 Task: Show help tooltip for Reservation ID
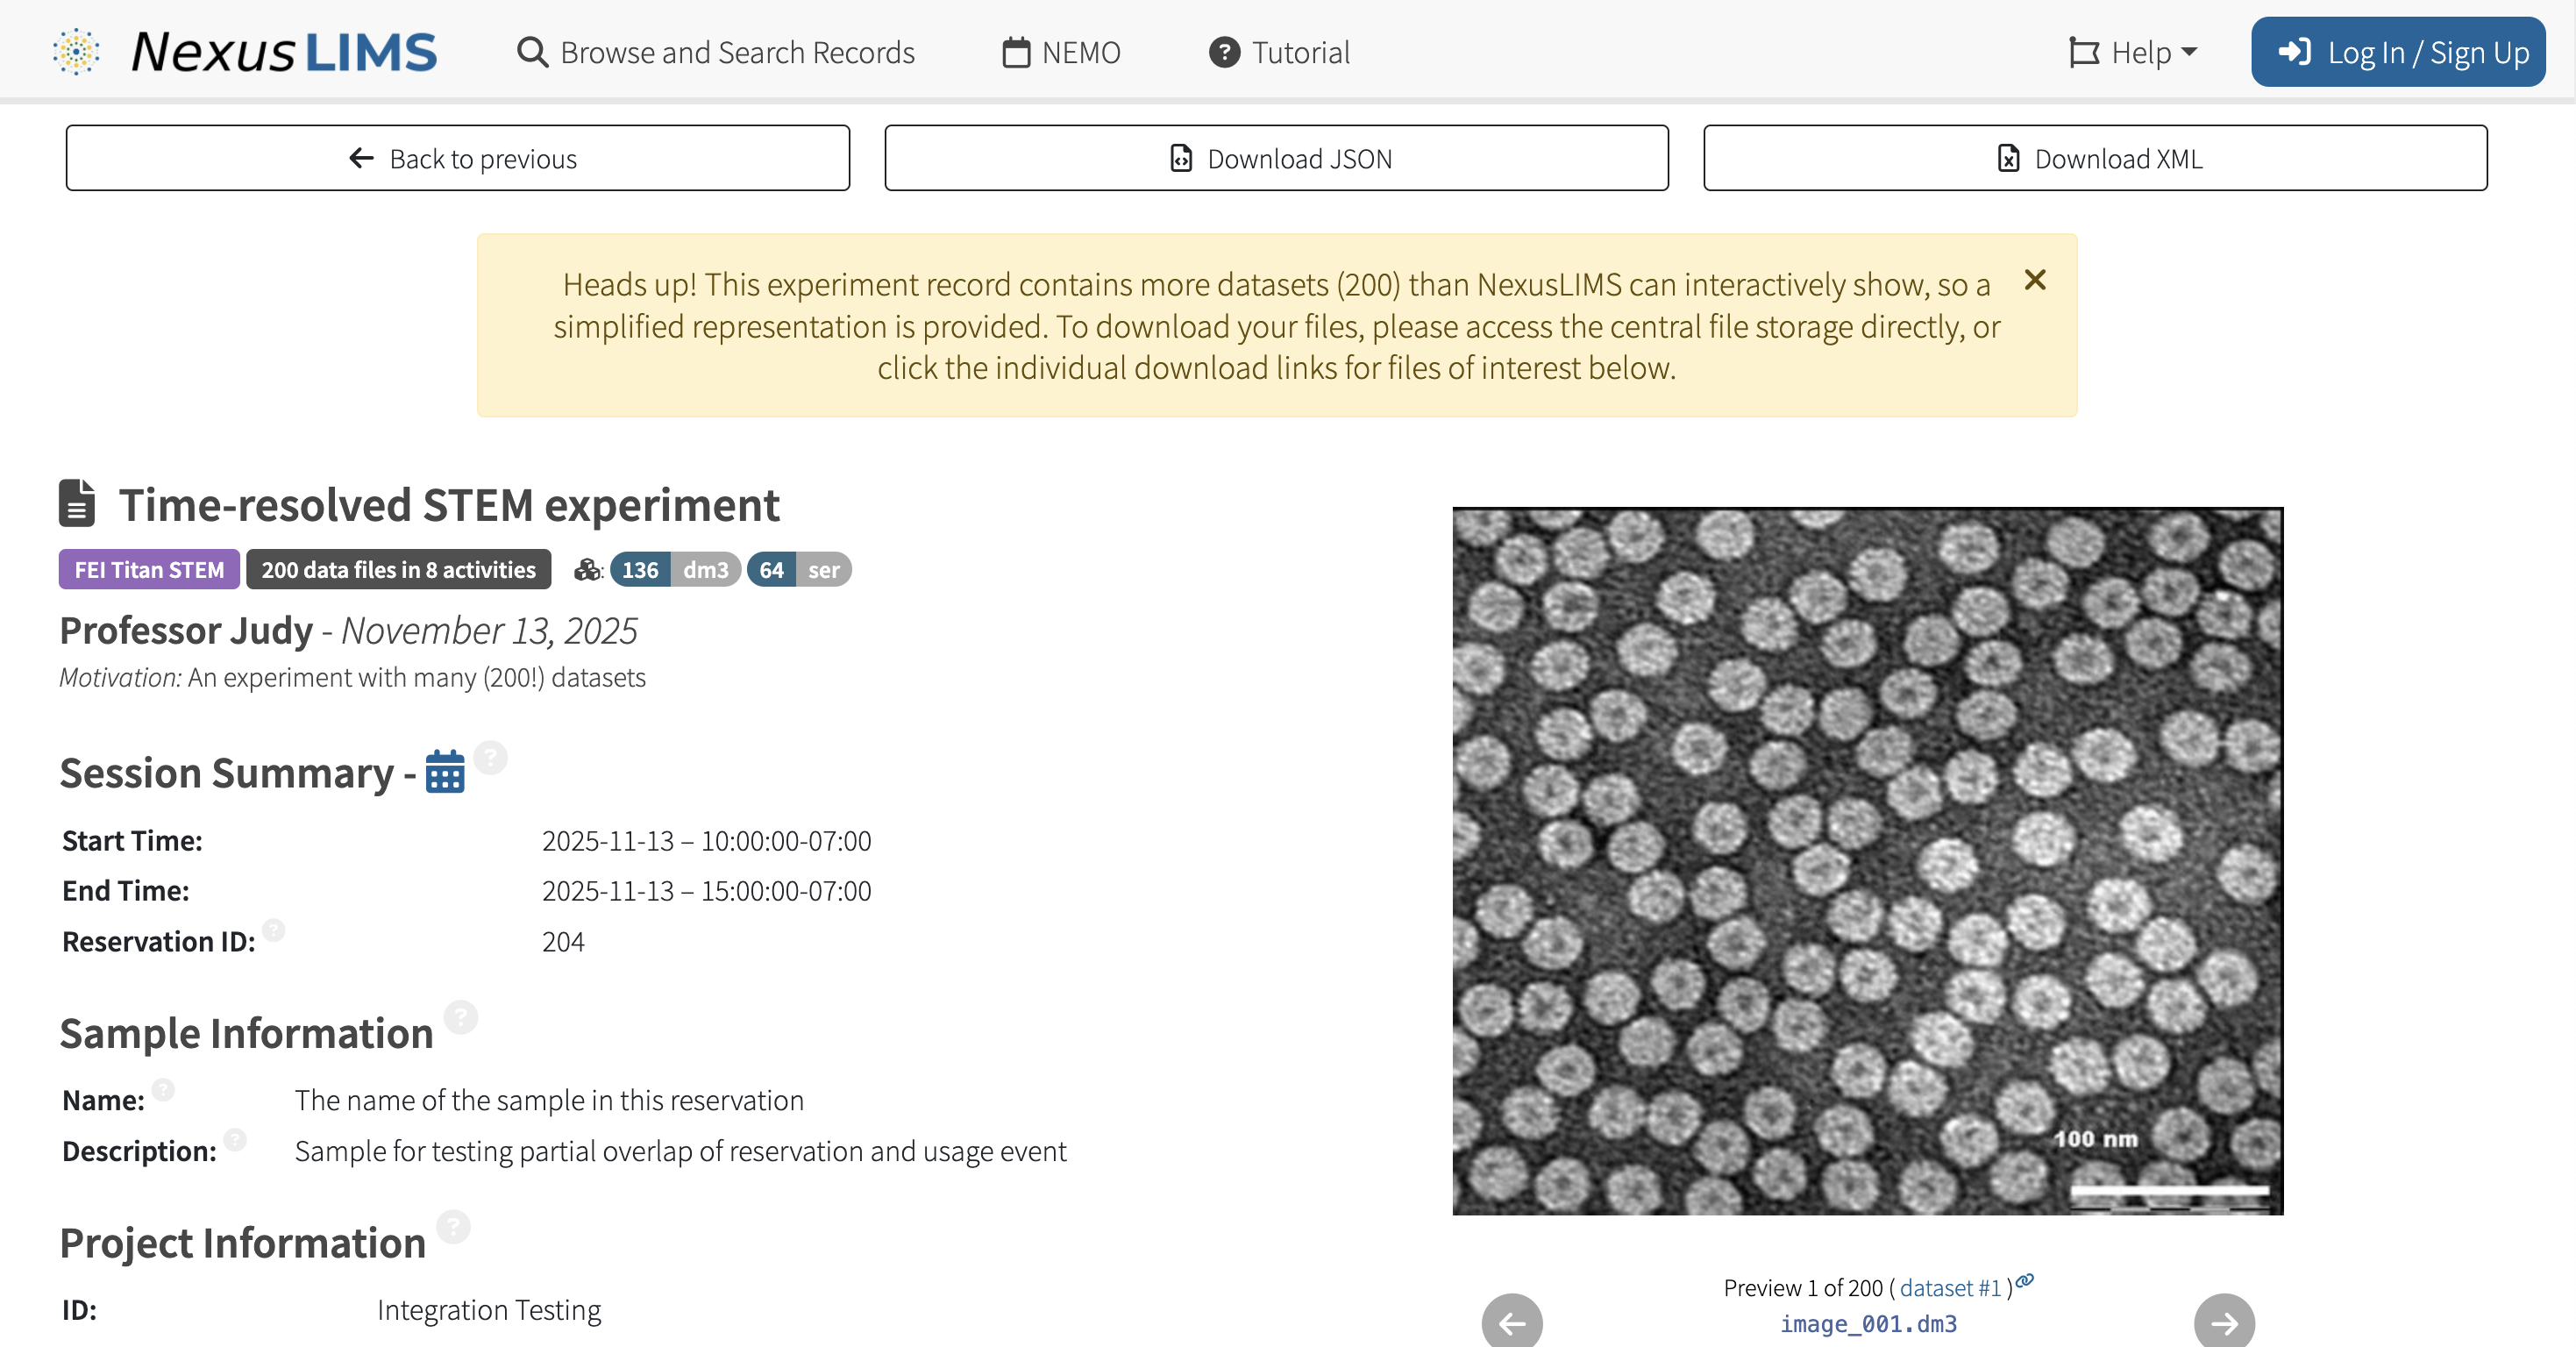pos(274,930)
